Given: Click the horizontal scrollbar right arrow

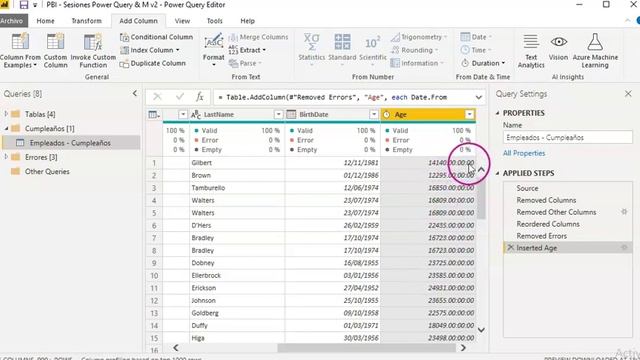Looking at the screenshot, I should (x=463, y=348).
